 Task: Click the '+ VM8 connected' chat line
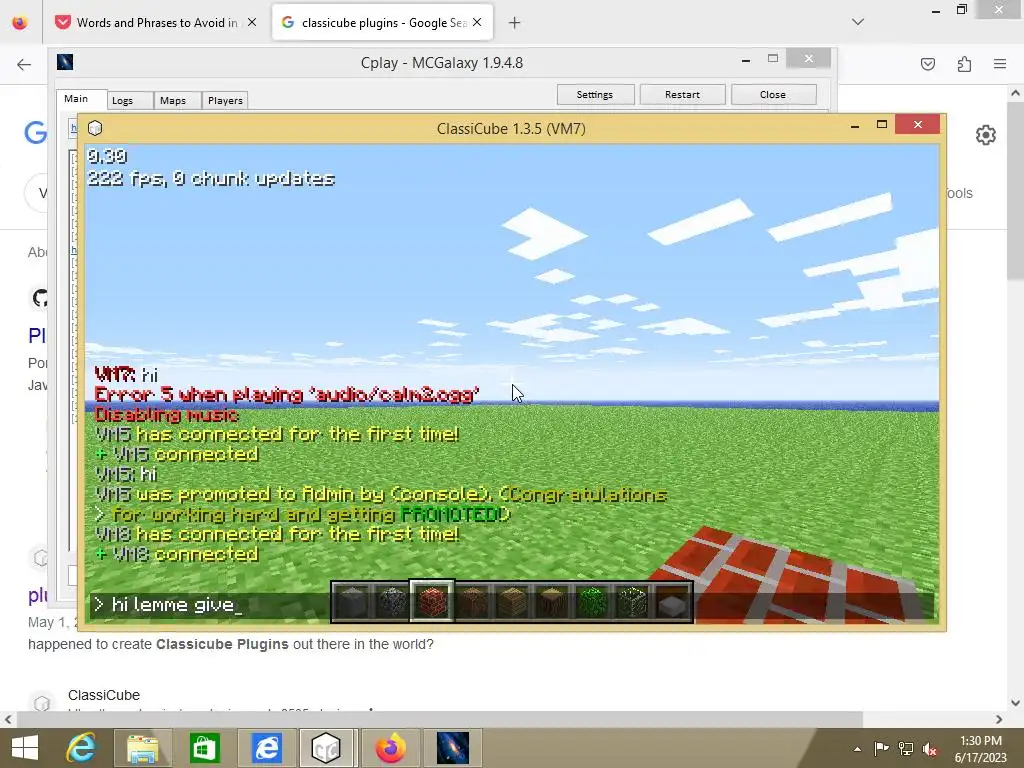coord(177,554)
